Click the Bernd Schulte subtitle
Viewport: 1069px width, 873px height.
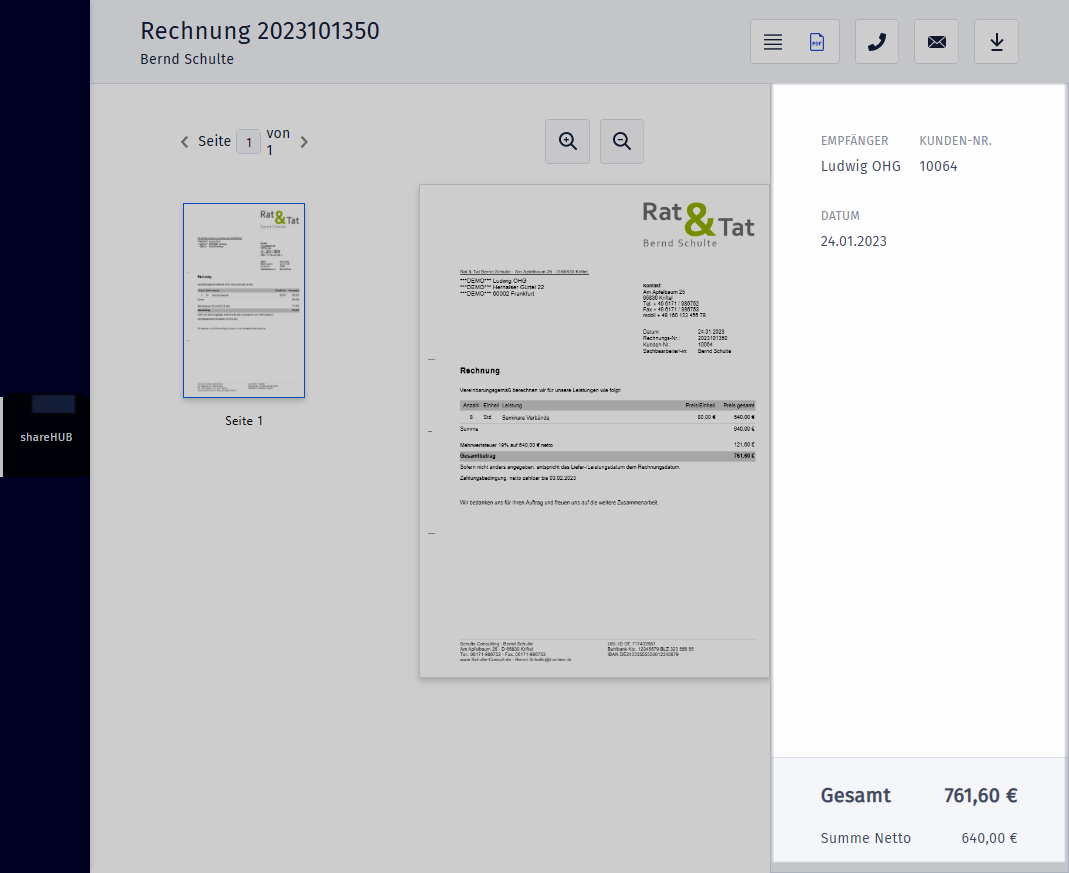187,59
